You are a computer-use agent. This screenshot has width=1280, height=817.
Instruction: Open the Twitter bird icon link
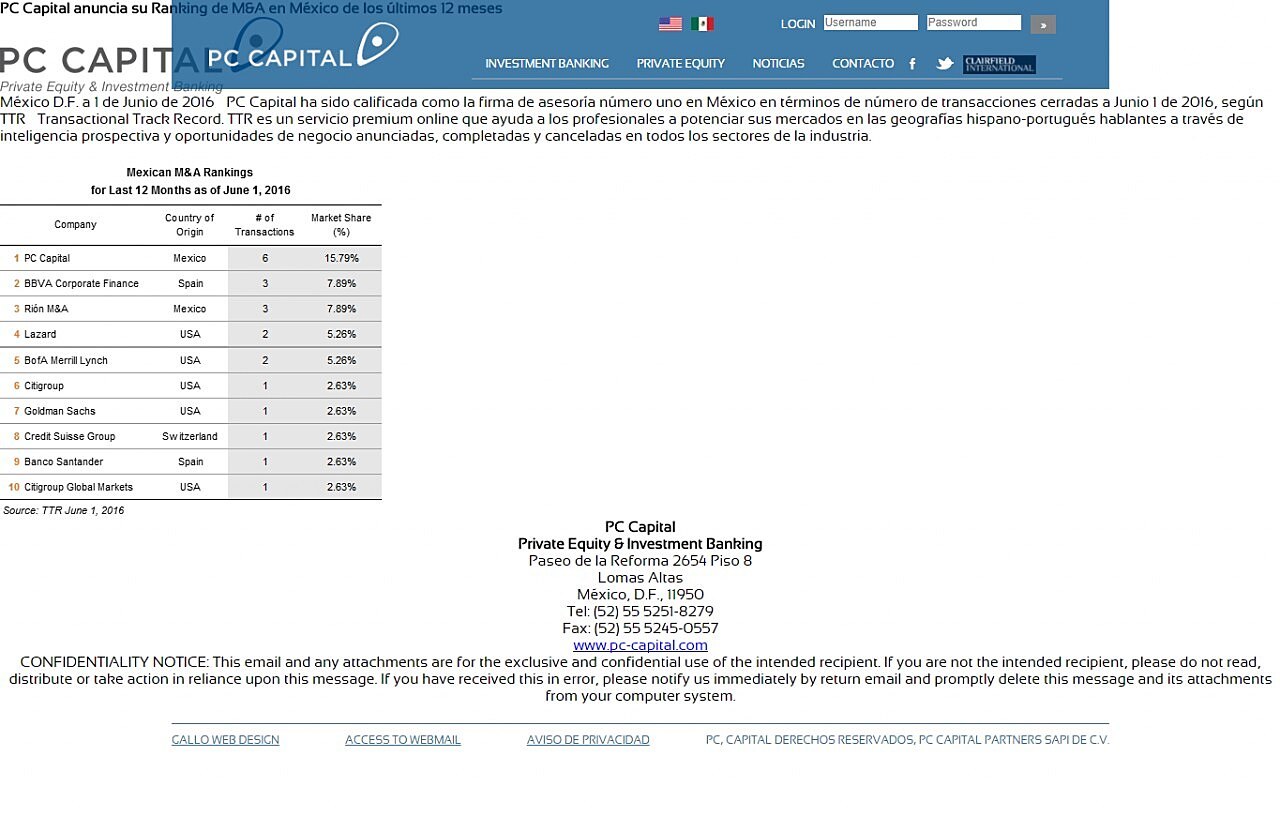point(944,64)
